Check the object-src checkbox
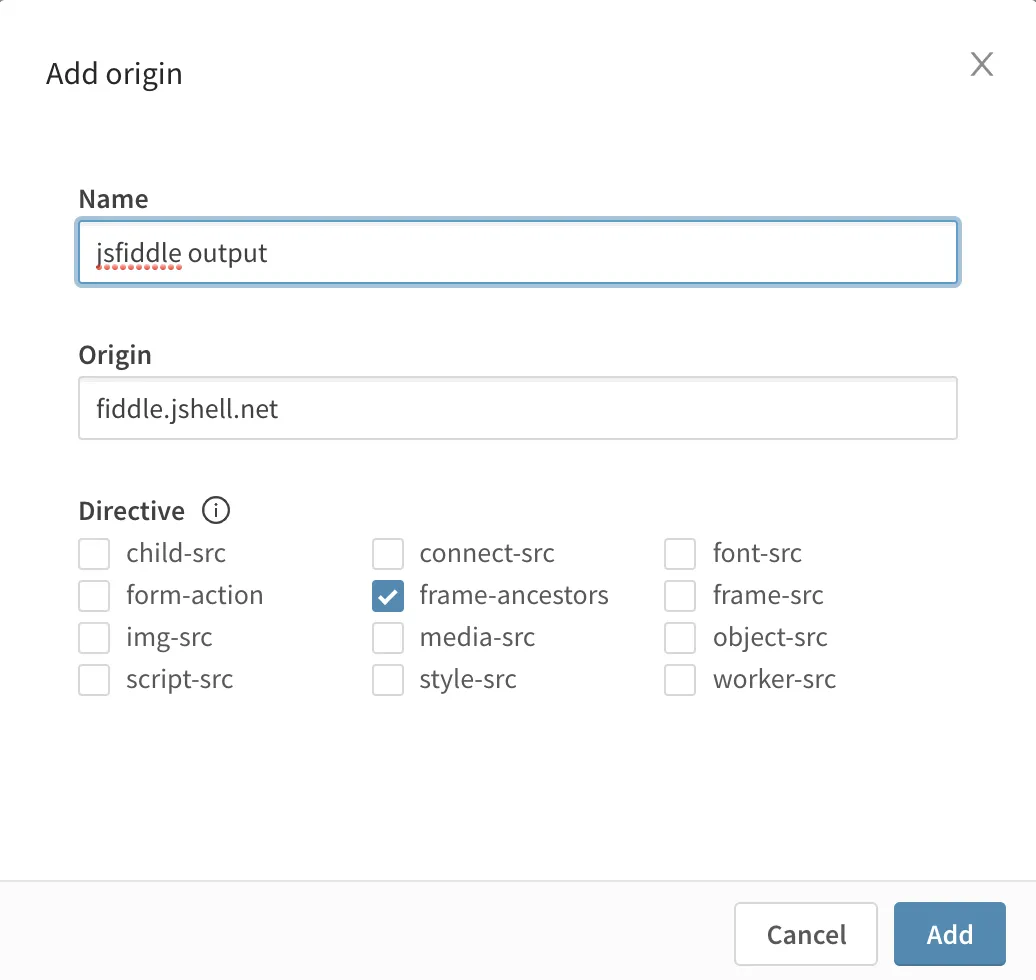Screen dimensions: 1036x980 click(x=679, y=637)
